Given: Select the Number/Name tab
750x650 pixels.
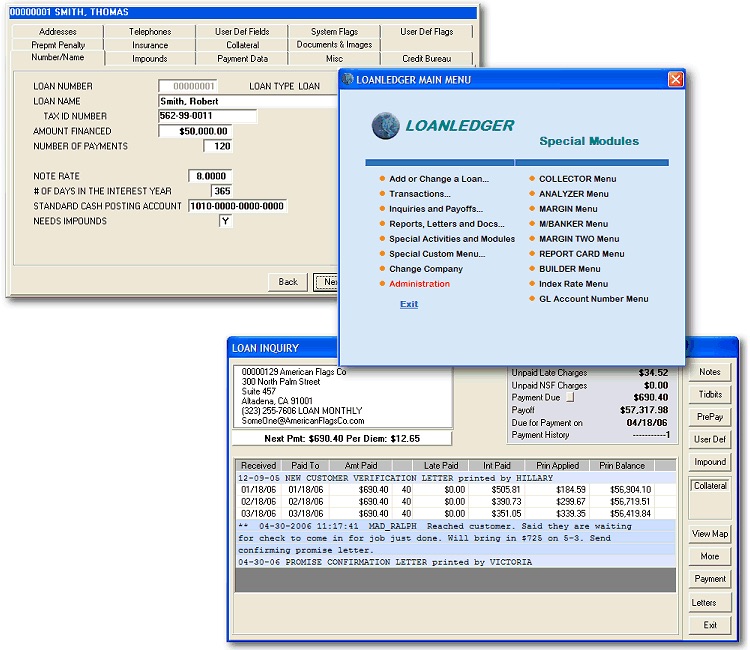Looking at the screenshot, I should click(x=57, y=57).
